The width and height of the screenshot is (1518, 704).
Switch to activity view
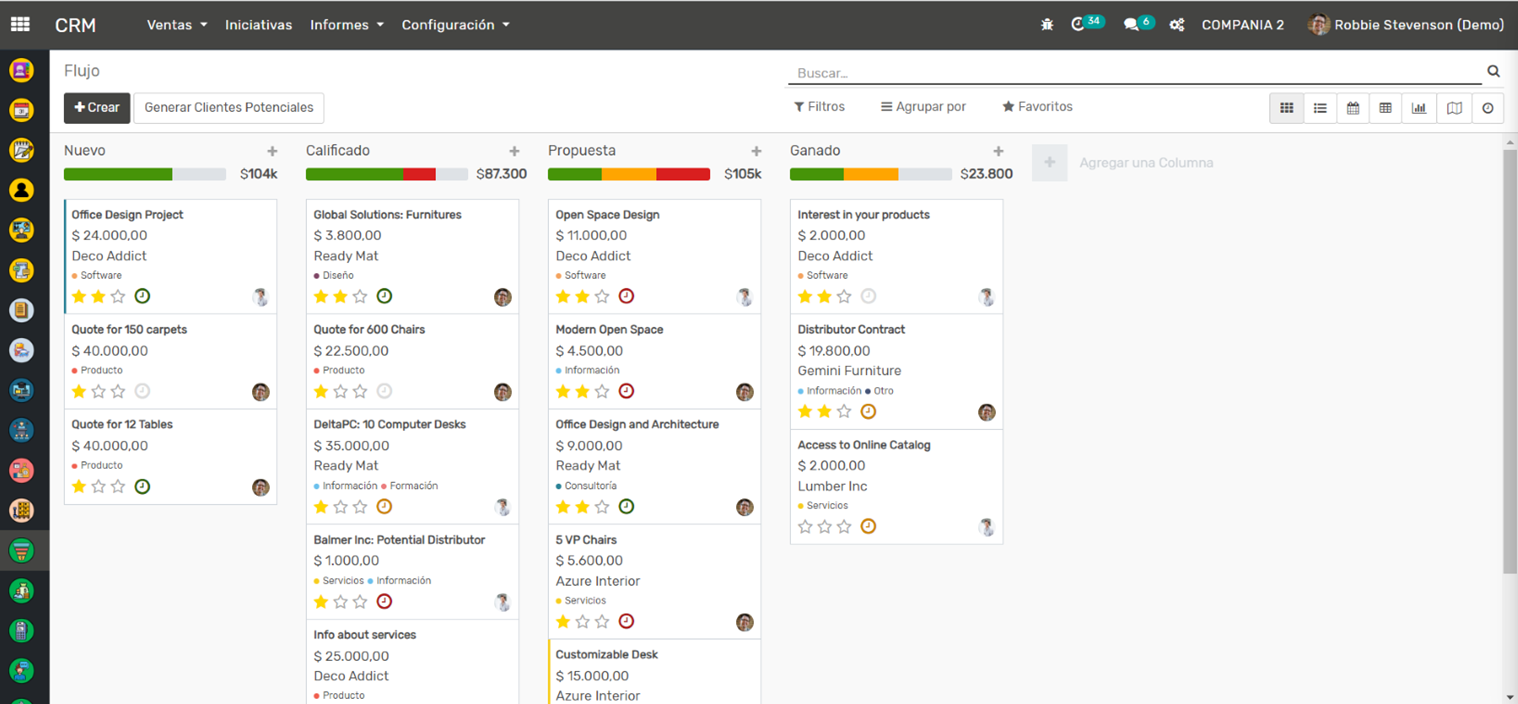[x=1488, y=108]
